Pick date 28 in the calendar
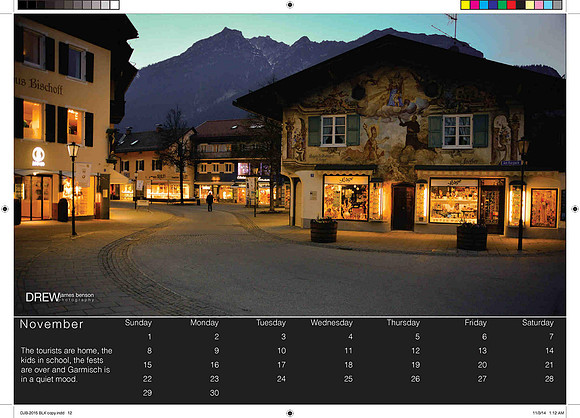The image size is (580, 418). (x=549, y=379)
